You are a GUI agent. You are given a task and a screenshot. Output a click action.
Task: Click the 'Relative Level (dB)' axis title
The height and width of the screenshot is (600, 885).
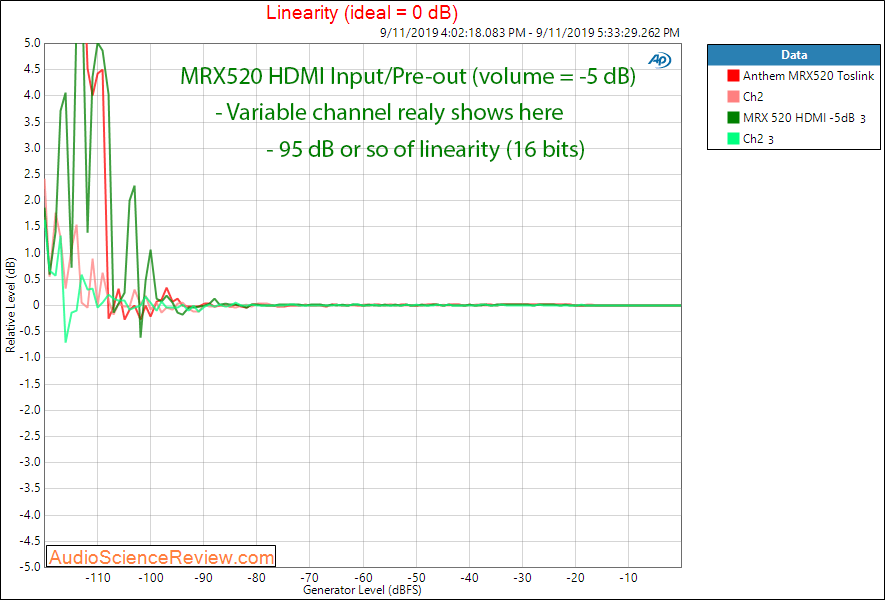pos(11,305)
